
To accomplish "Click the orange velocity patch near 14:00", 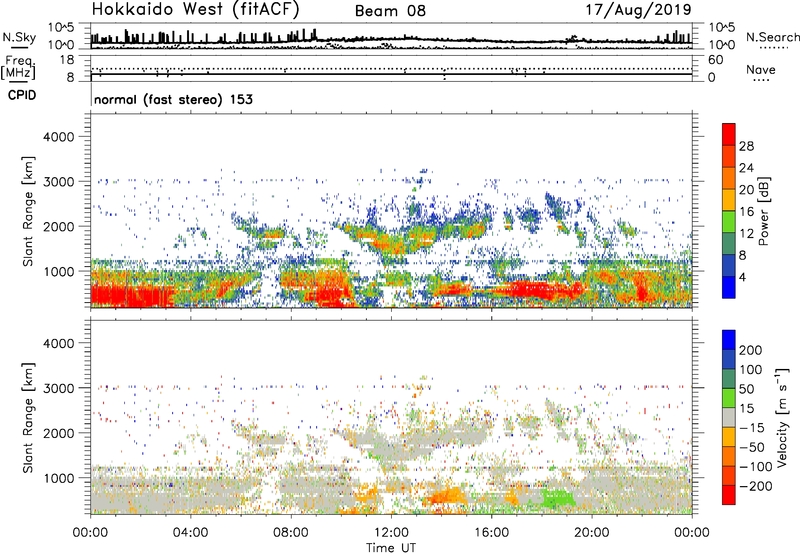I will pos(446,496).
